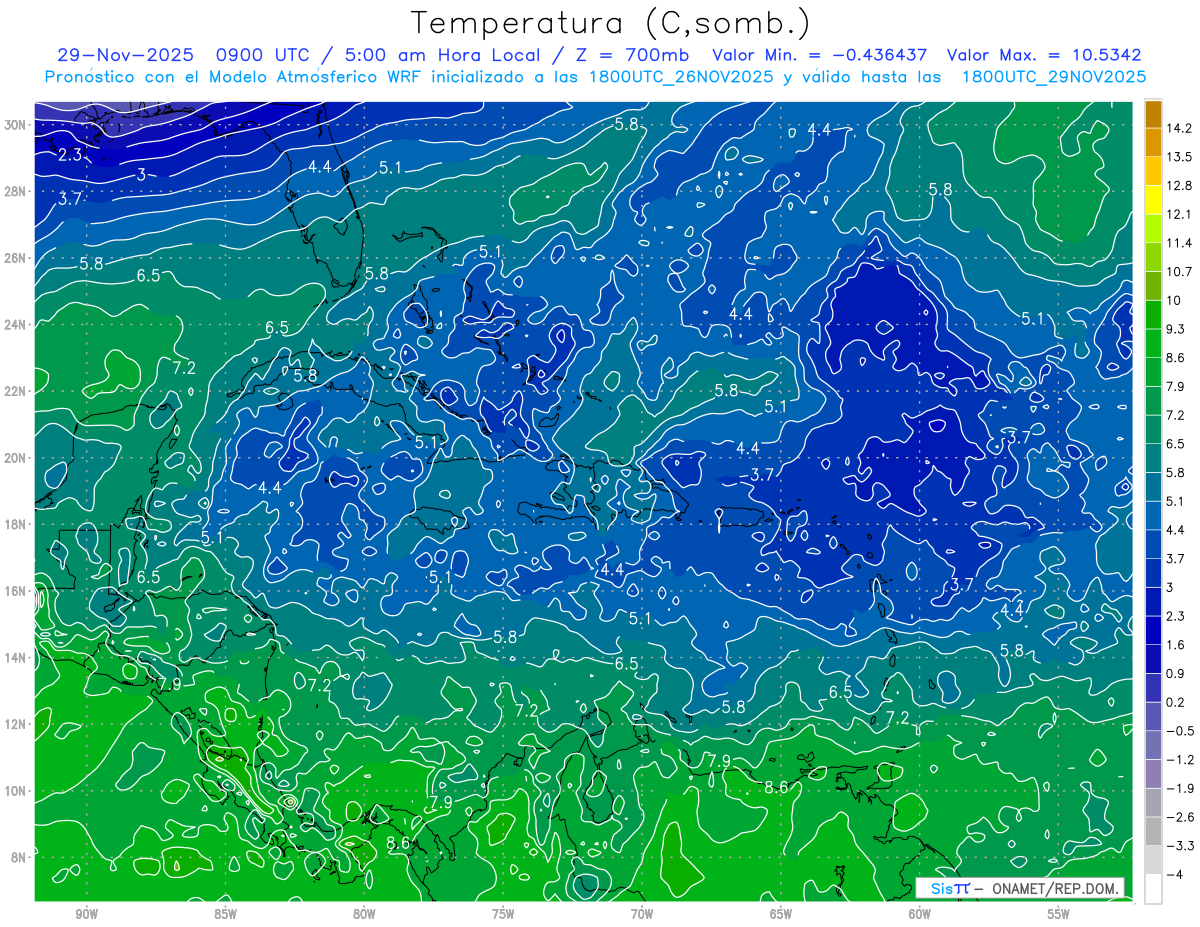Click the "Valor Min. = -0.436437" value
1200x927 pixels.
(x=819, y=55)
